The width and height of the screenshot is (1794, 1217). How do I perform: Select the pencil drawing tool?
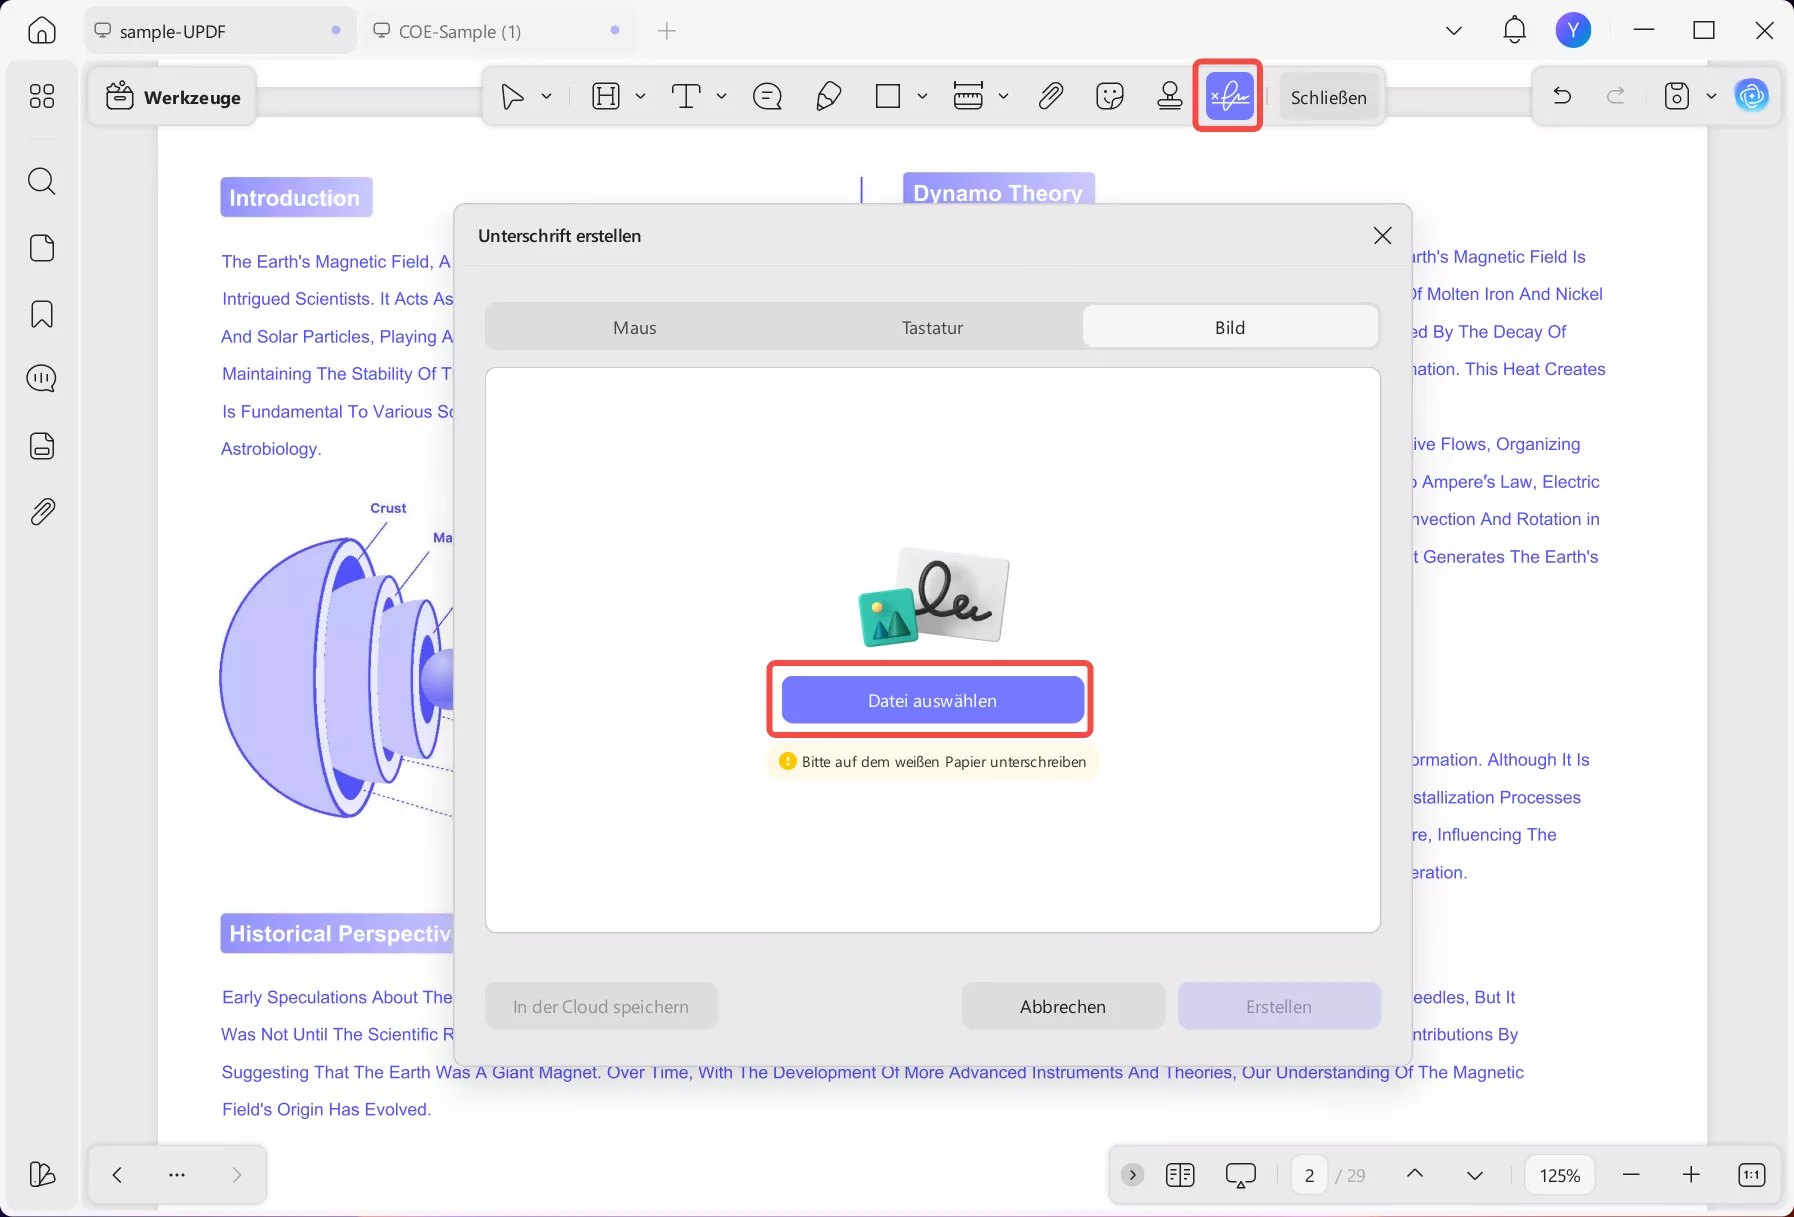click(x=828, y=97)
